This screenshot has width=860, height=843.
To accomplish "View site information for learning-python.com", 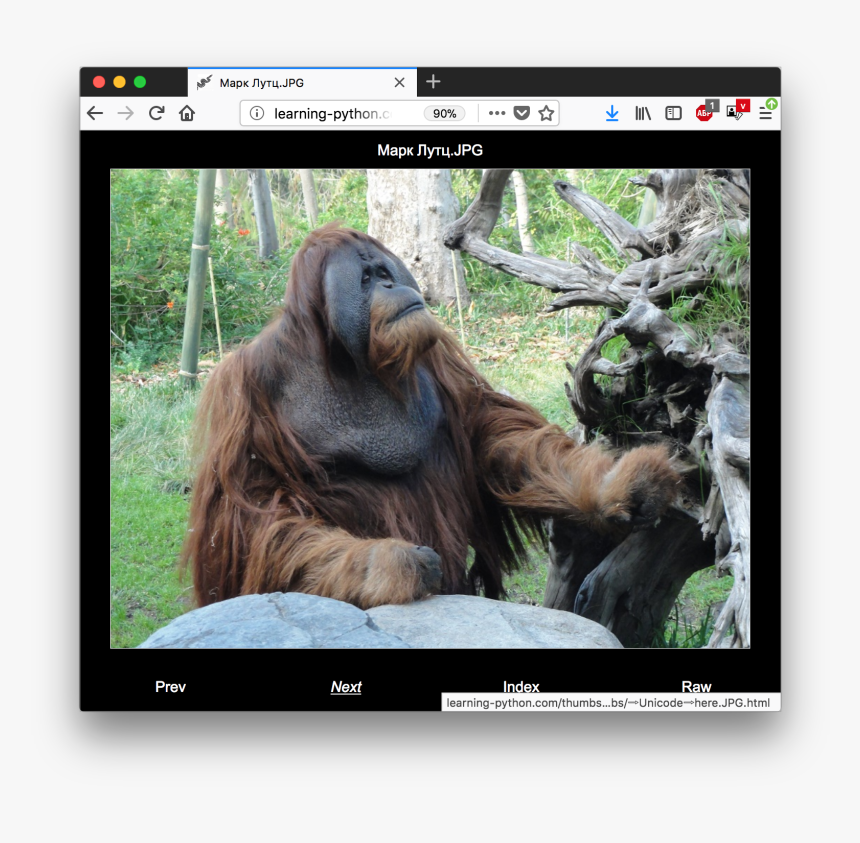I will (258, 113).
